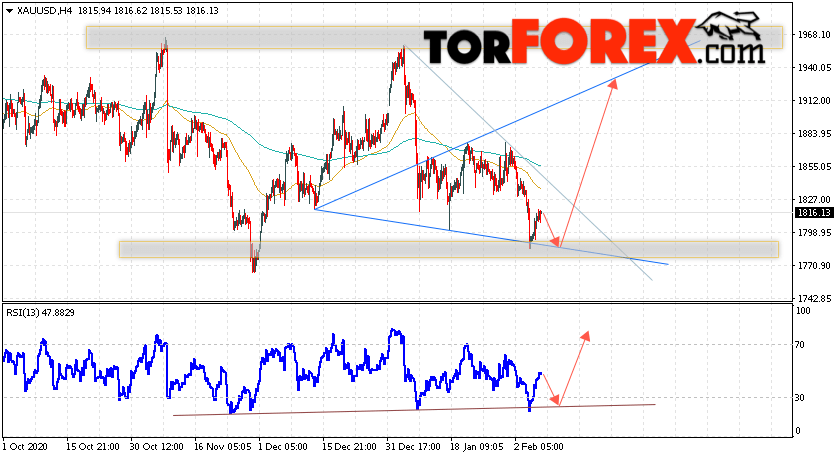Select the 18 Jan 09:05 date label

point(477,447)
